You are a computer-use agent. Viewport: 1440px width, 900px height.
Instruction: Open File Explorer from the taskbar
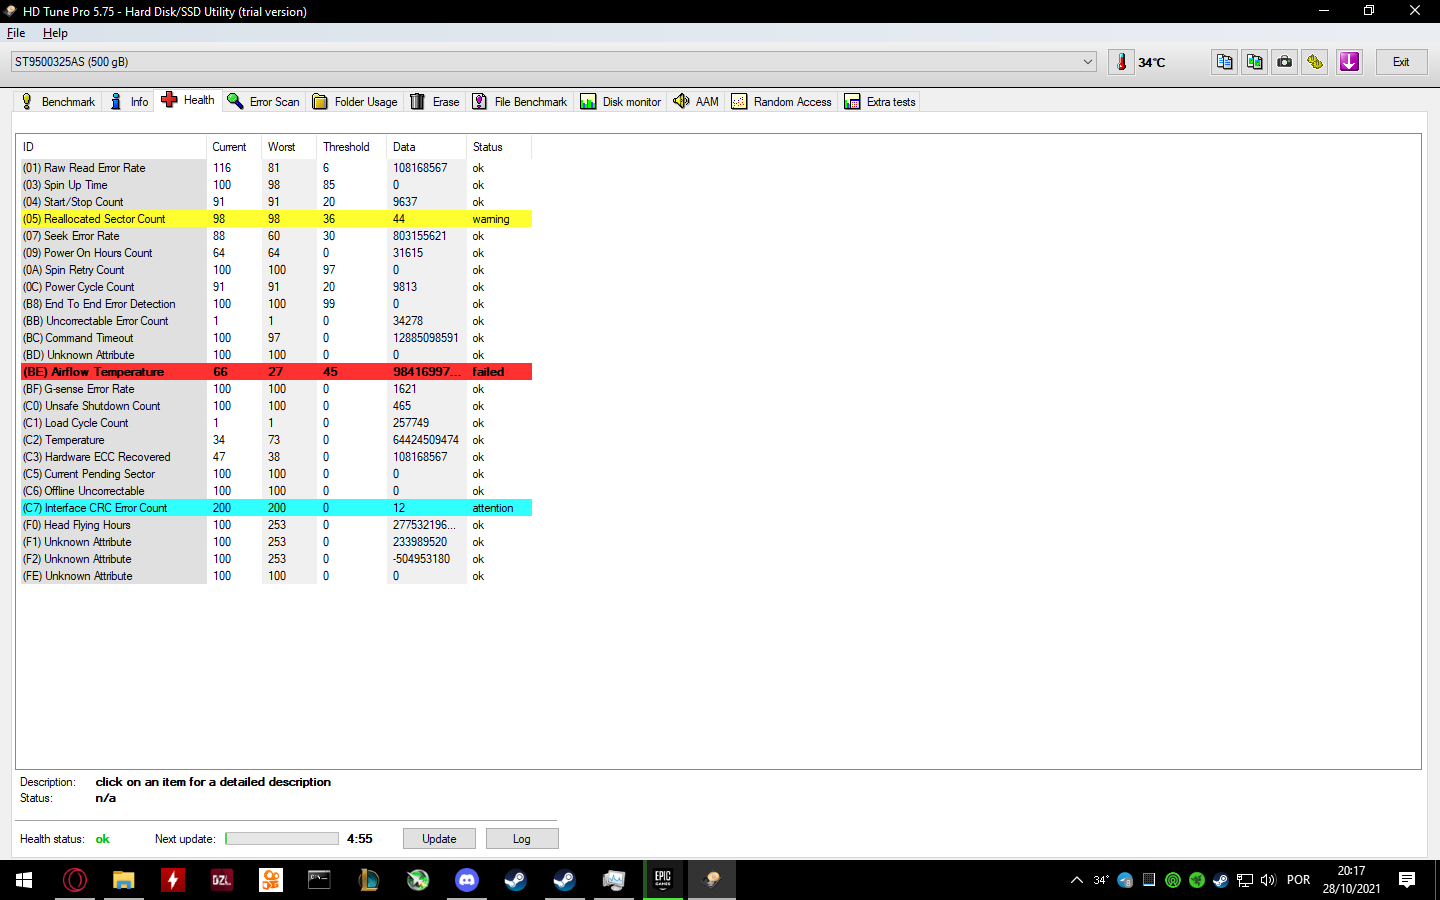coord(124,880)
